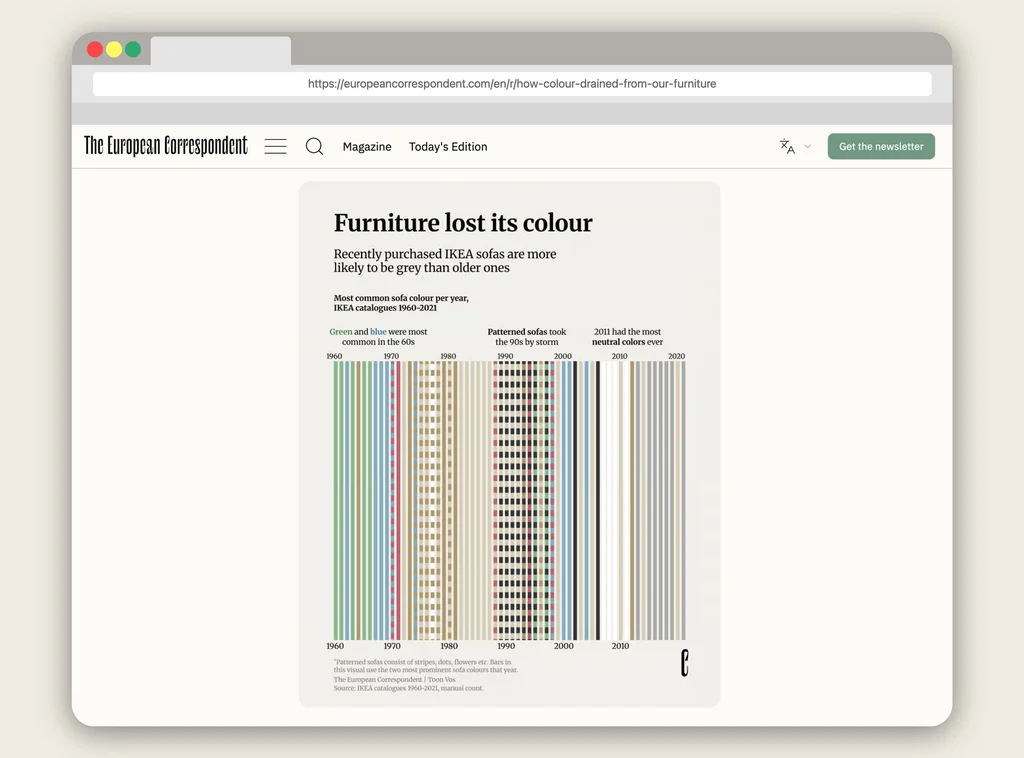The height and width of the screenshot is (758, 1024).
Task: Click the Furniture lost its colour headline
Action: click(x=463, y=223)
